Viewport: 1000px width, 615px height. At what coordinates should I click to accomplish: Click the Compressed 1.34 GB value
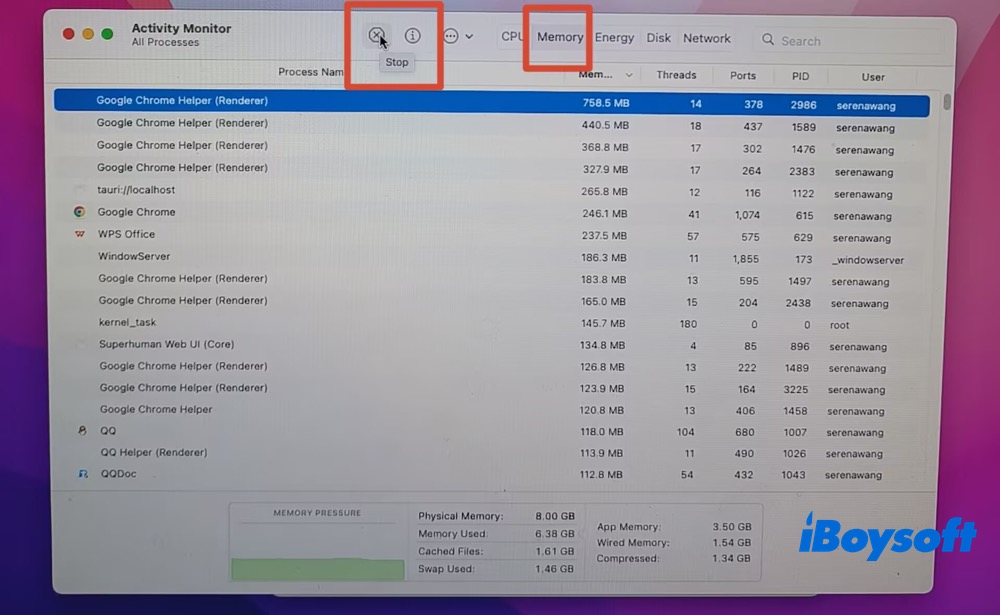click(731, 558)
